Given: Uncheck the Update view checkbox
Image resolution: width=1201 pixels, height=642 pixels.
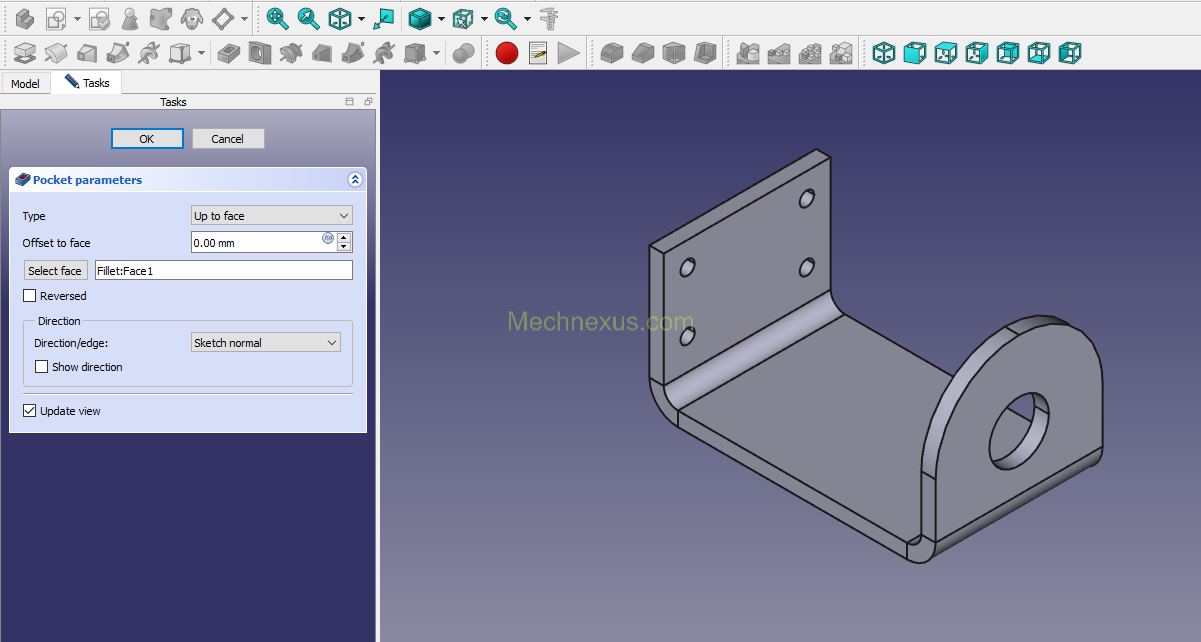Looking at the screenshot, I should point(29,411).
